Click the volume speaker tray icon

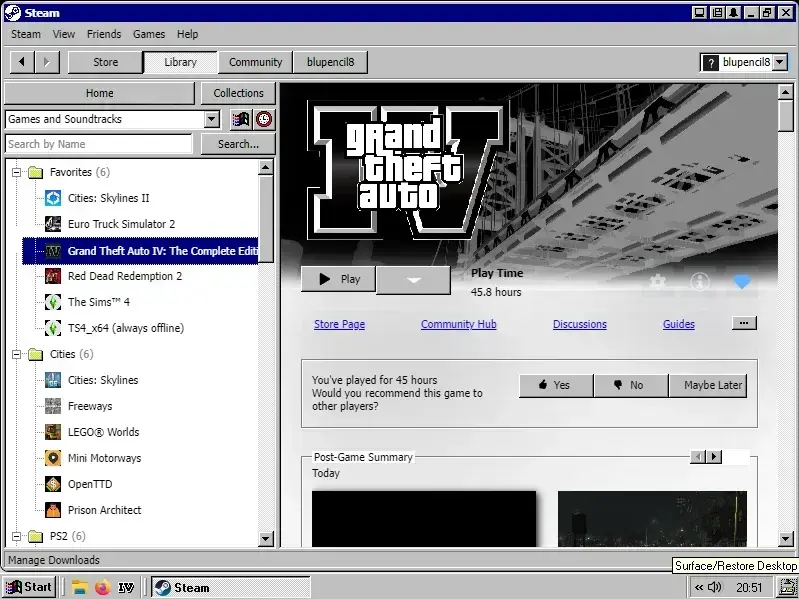(716, 587)
